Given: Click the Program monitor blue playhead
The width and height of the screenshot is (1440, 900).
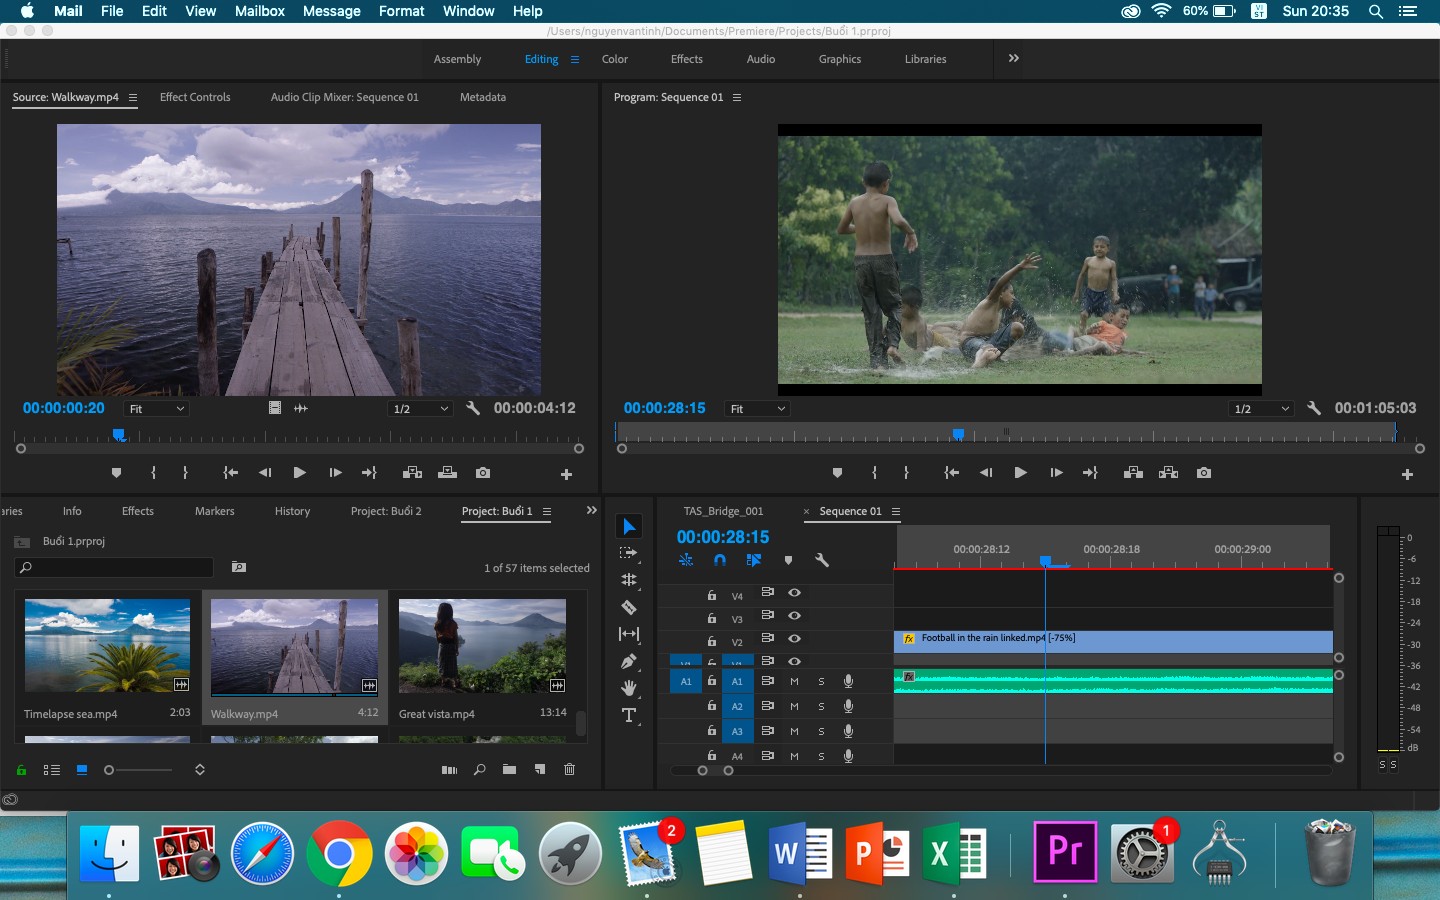Looking at the screenshot, I should click(x=958, y=434).
